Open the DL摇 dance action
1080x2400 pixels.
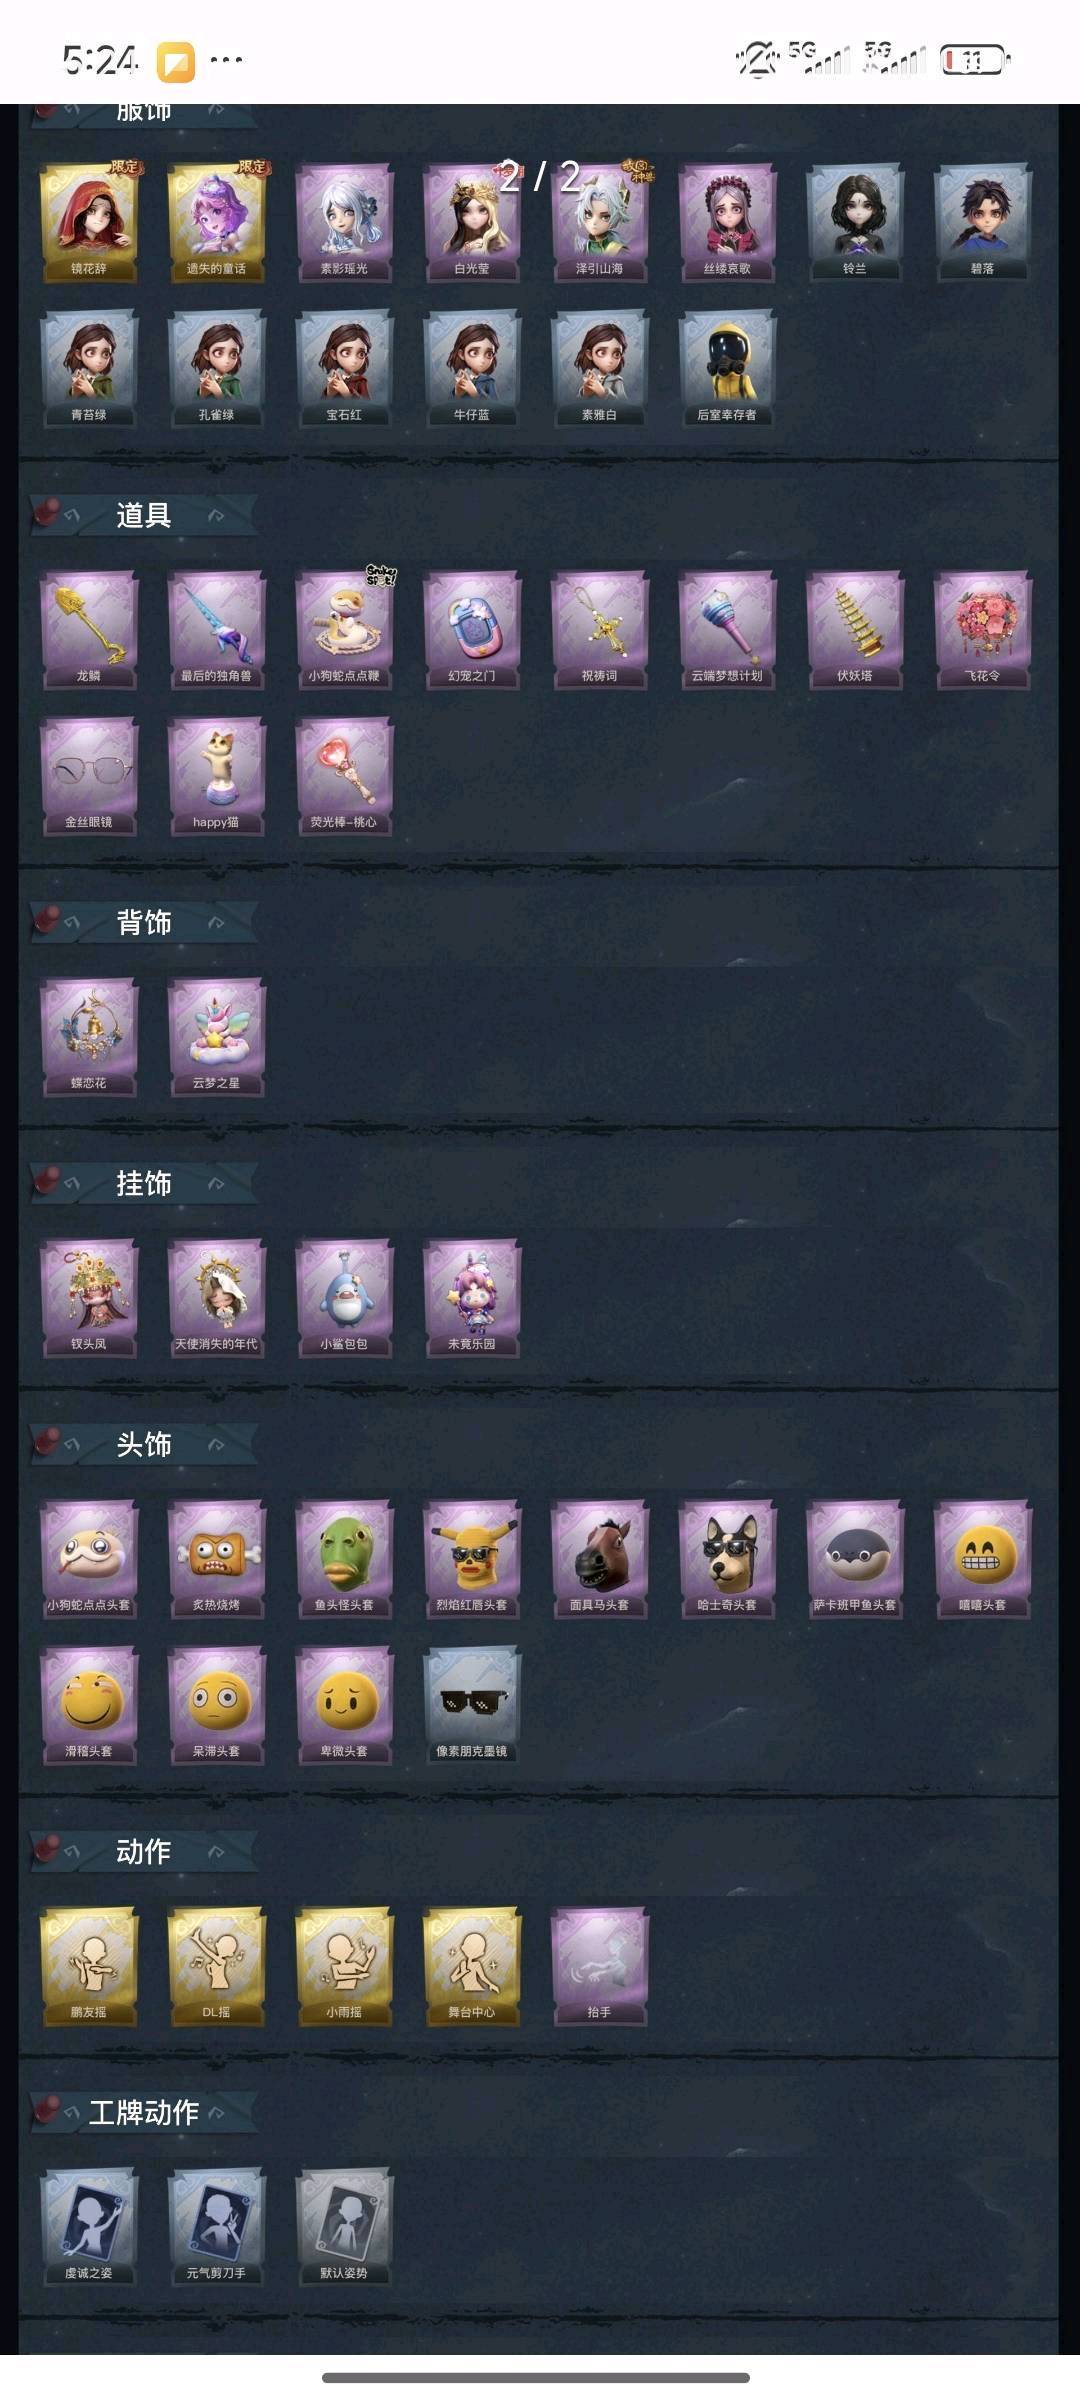[x=216, y=1965]
